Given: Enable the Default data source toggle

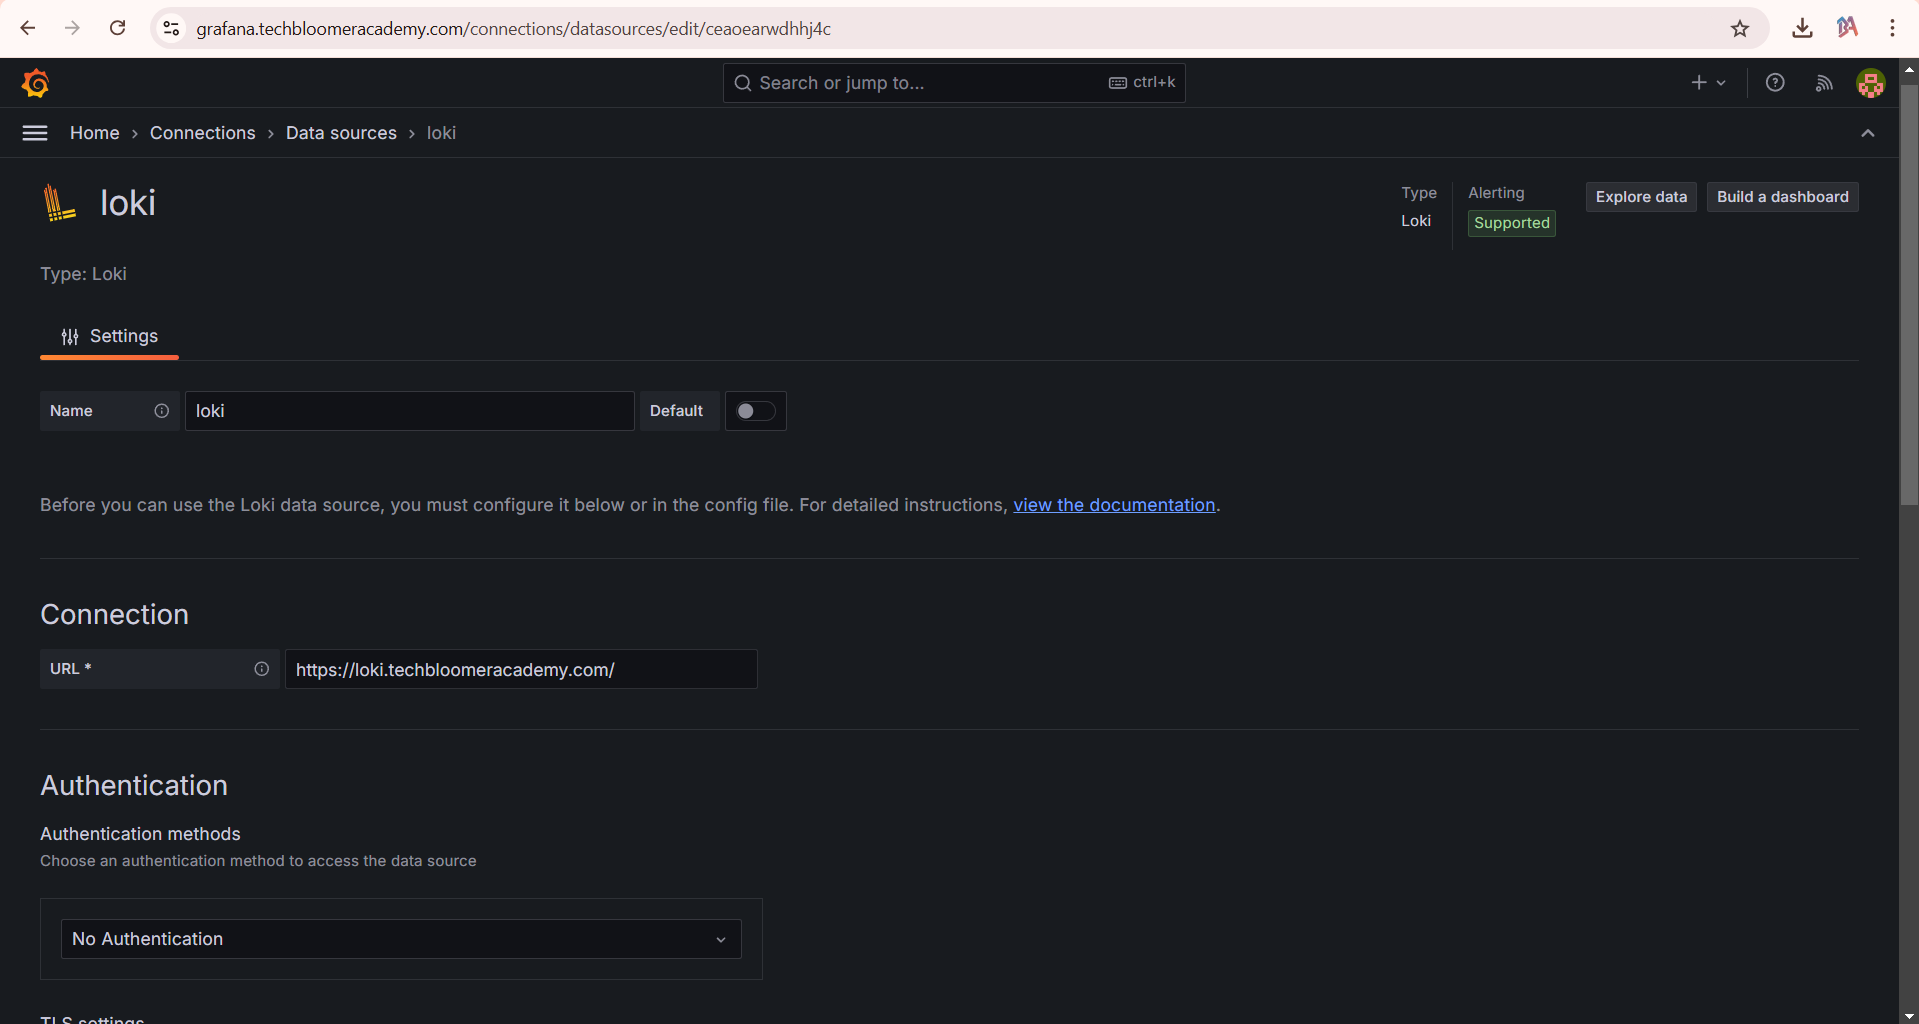Looking at the screenshot, I should (755, 410).
